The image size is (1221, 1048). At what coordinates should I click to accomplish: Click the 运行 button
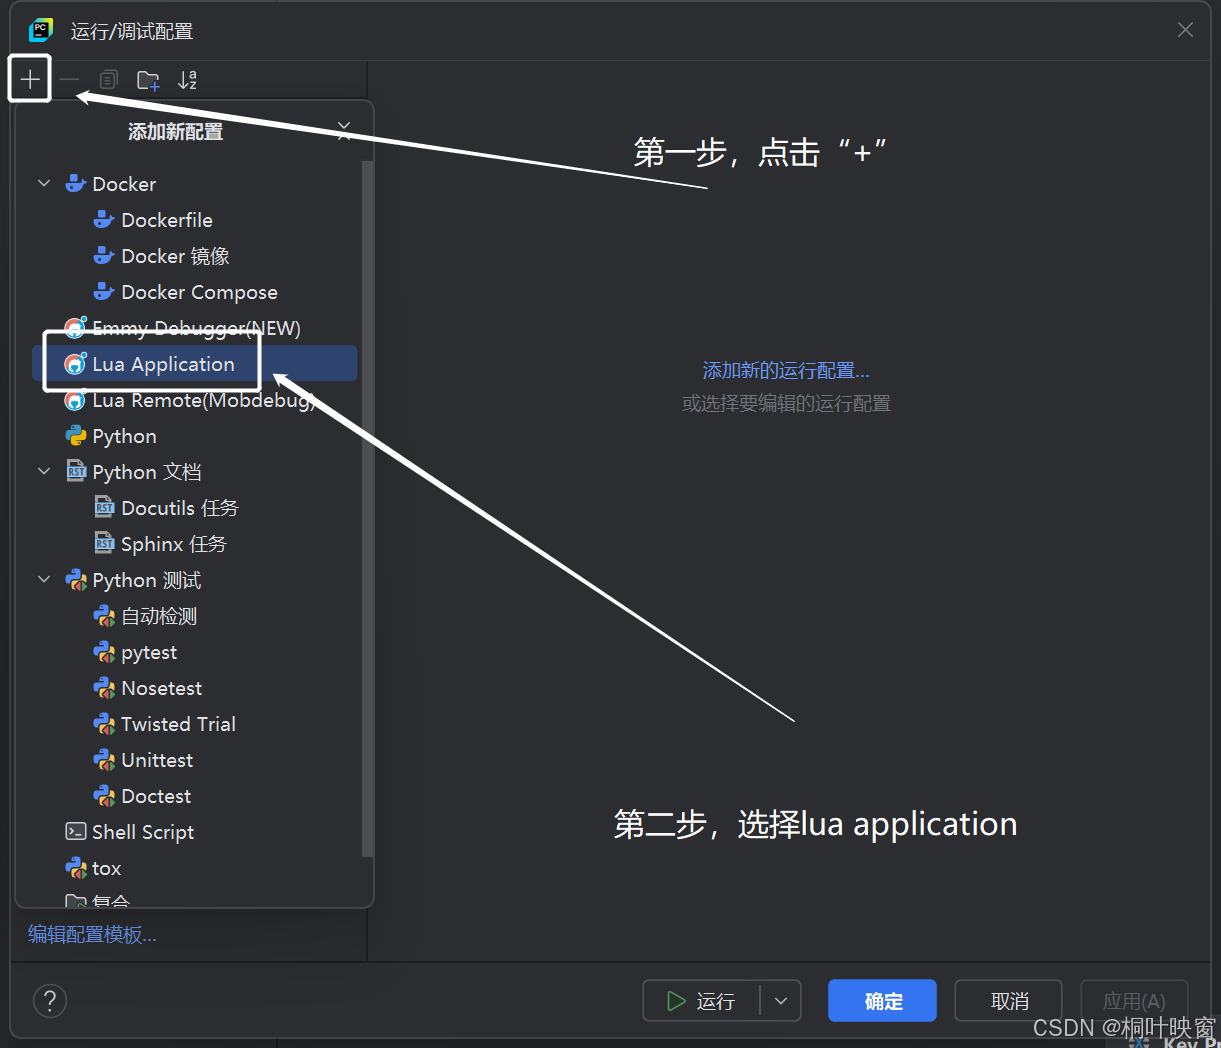coord(702,1001)
